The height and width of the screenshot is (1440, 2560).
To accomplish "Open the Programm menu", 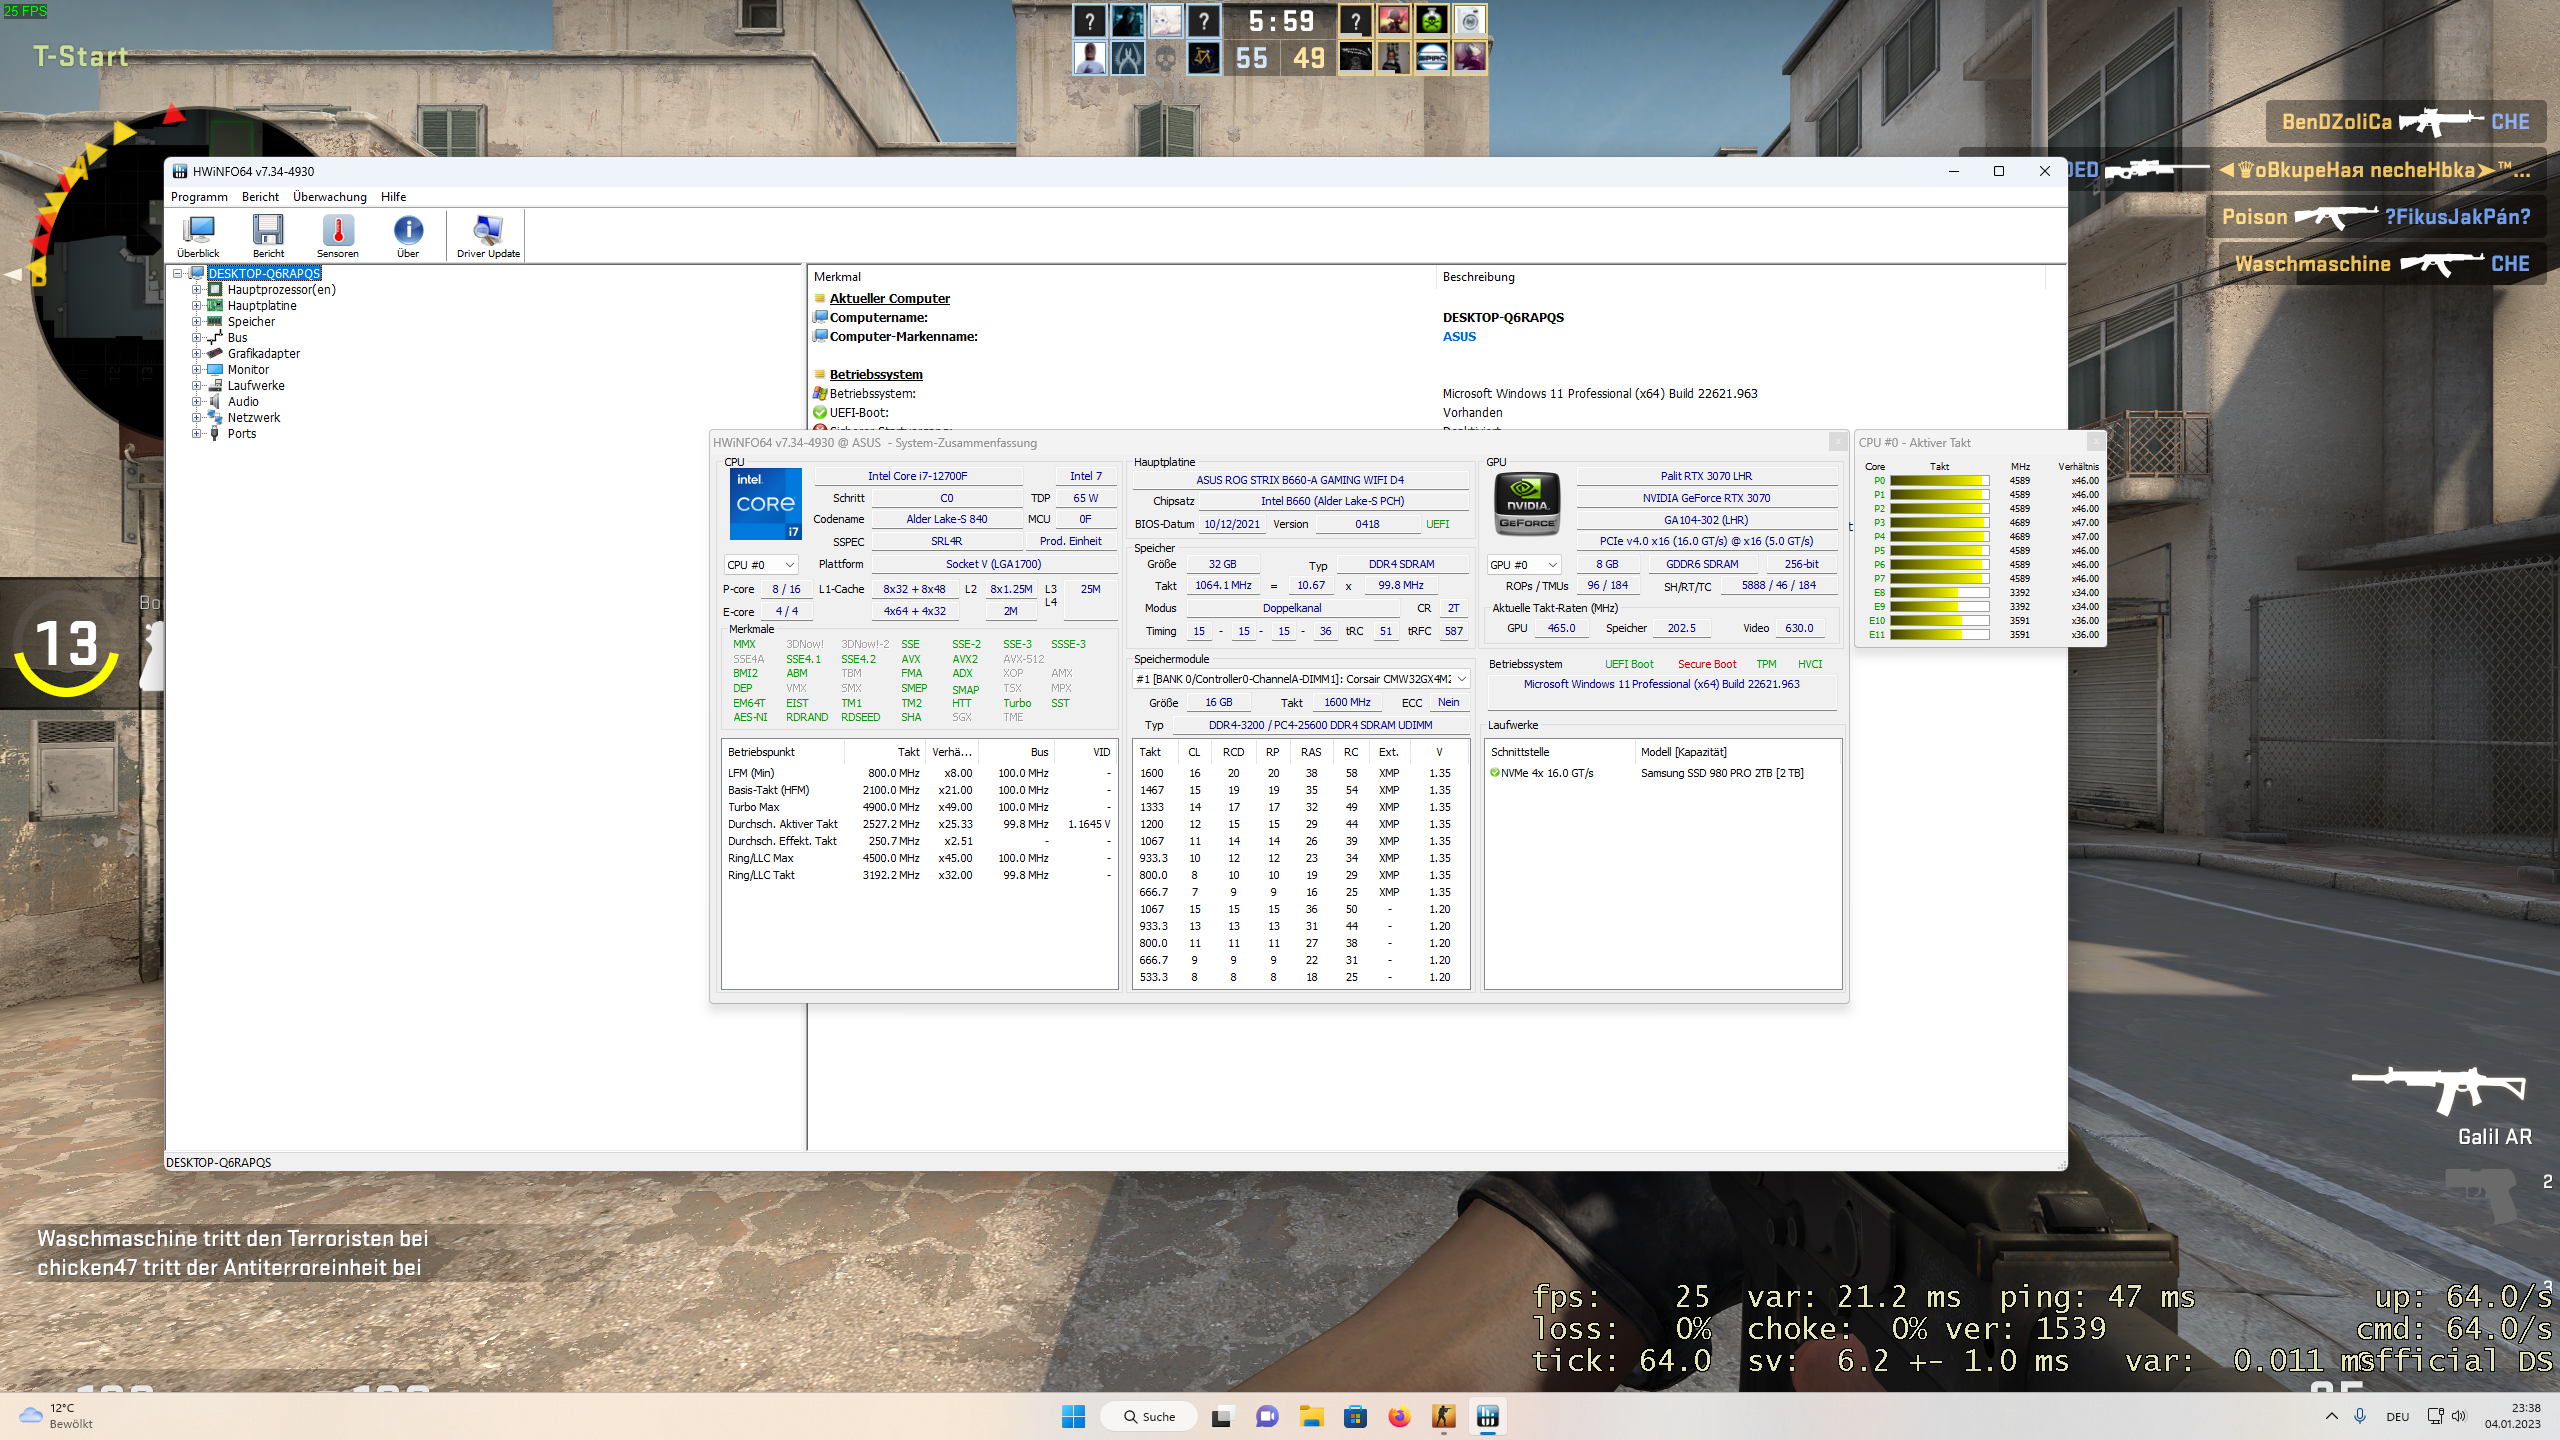I will point(199,197).
